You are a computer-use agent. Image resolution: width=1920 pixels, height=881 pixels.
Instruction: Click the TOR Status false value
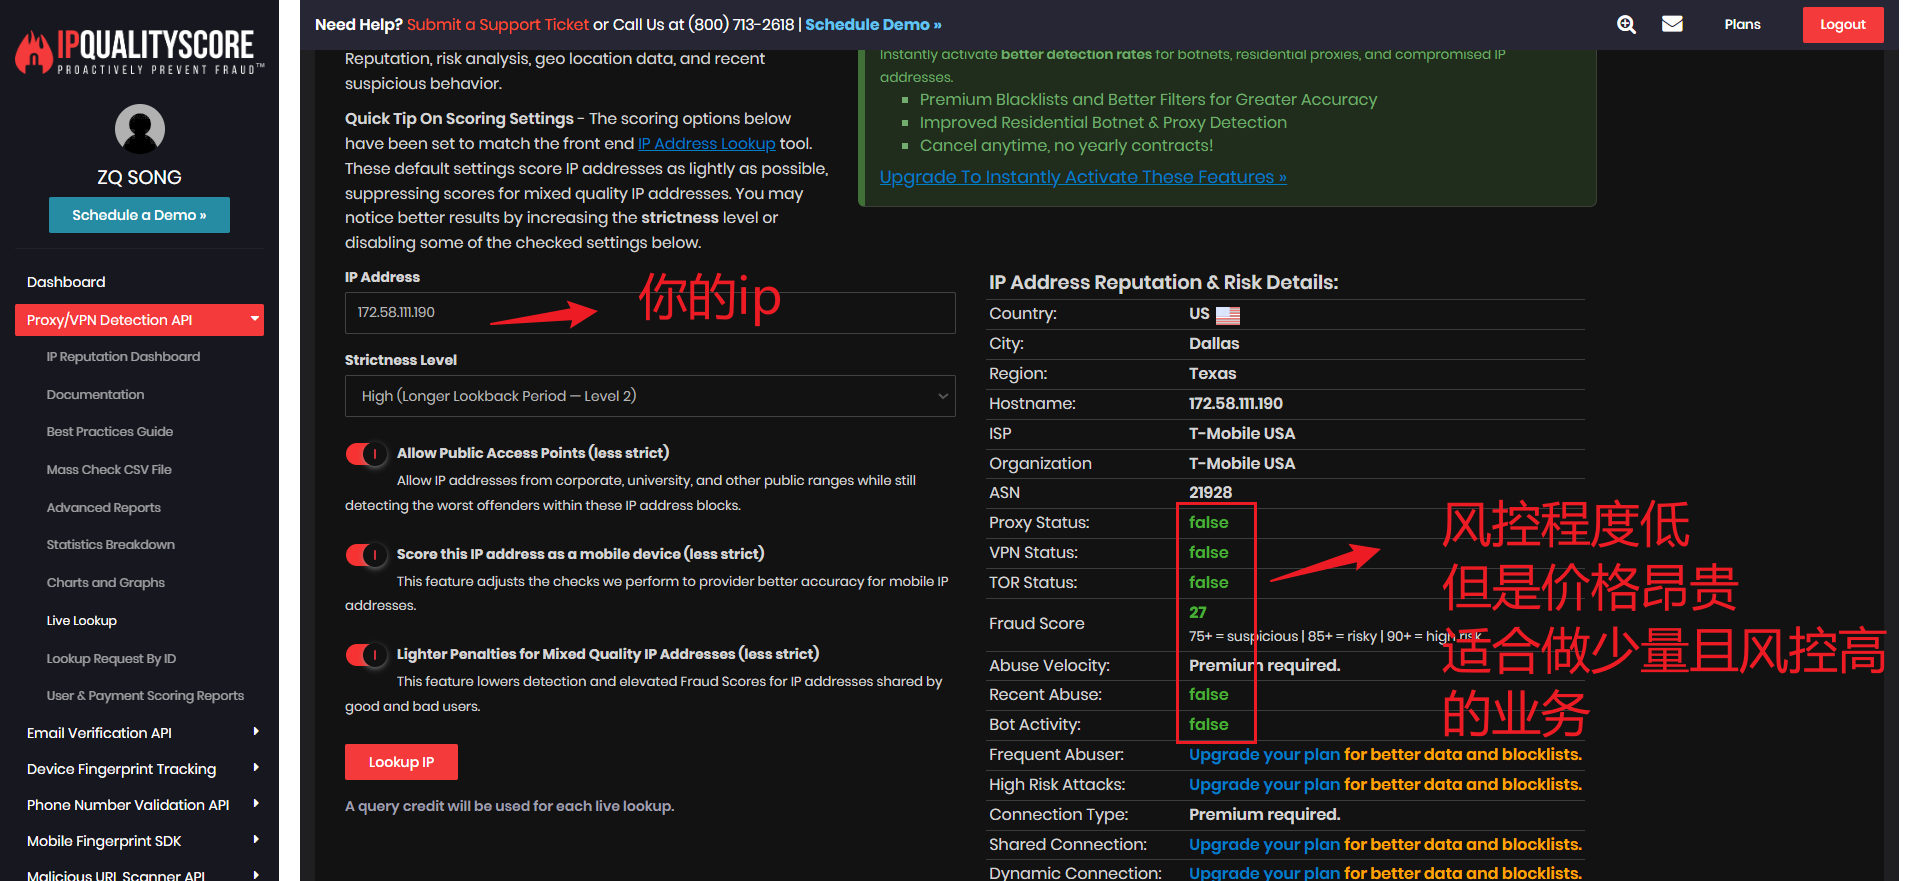pos(1208,583)
